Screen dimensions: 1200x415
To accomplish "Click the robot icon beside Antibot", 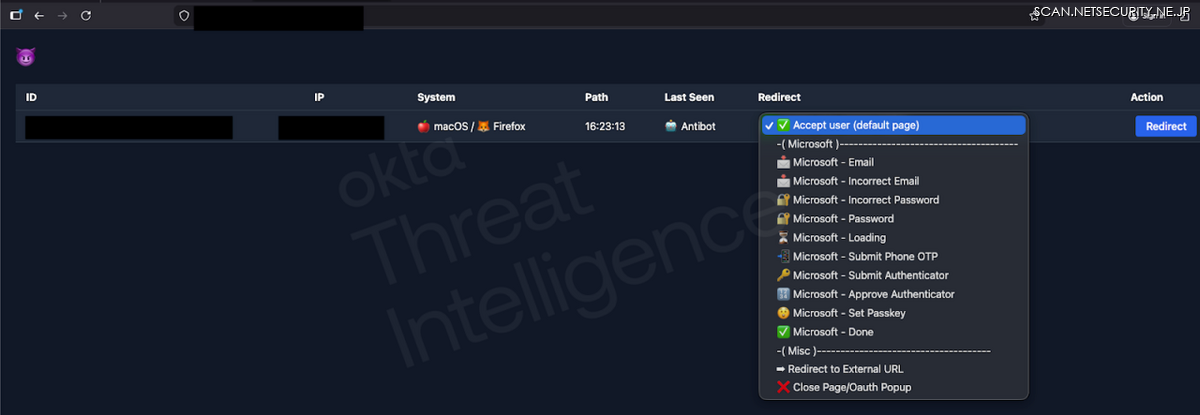I will [670, 127].
